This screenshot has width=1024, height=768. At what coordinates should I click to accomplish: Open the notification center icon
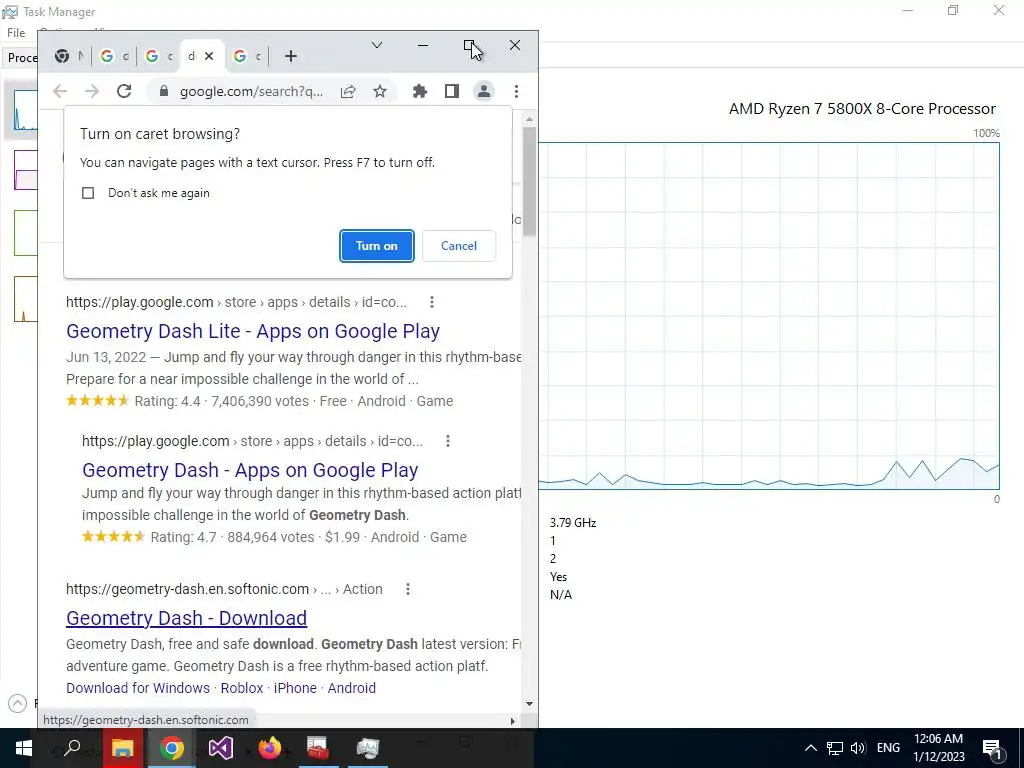click(x=993, y=749)
